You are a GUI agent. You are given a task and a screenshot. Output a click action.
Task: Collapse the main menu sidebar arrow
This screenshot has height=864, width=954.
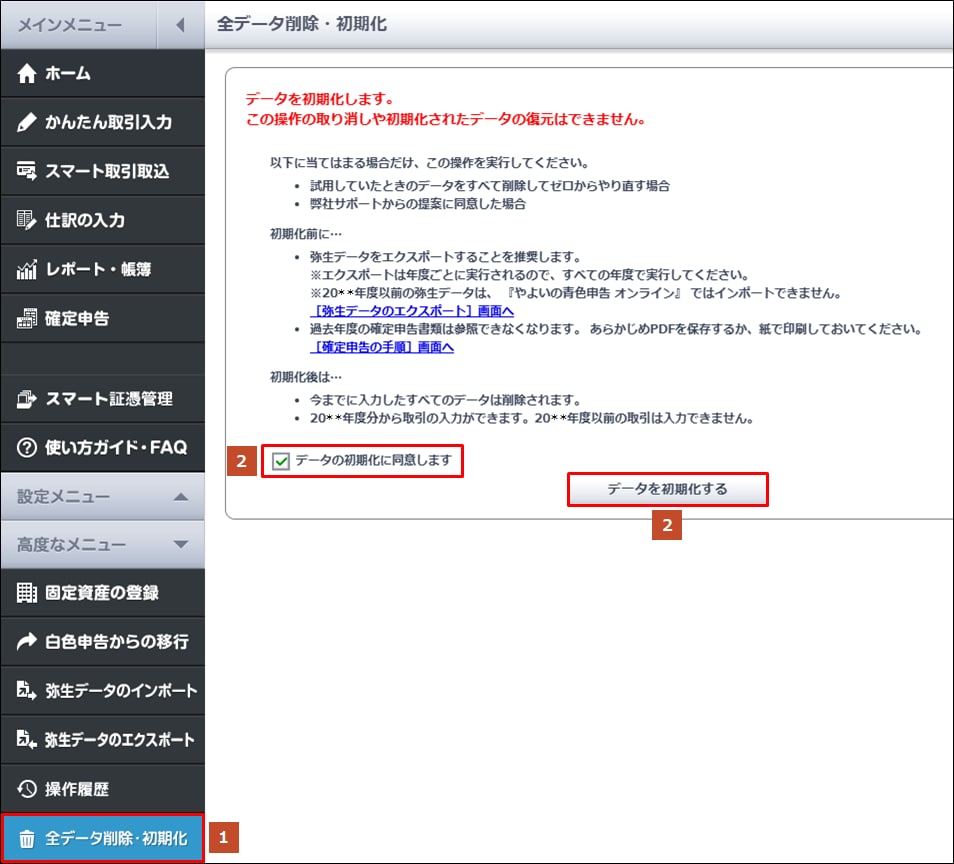point(180,25)
